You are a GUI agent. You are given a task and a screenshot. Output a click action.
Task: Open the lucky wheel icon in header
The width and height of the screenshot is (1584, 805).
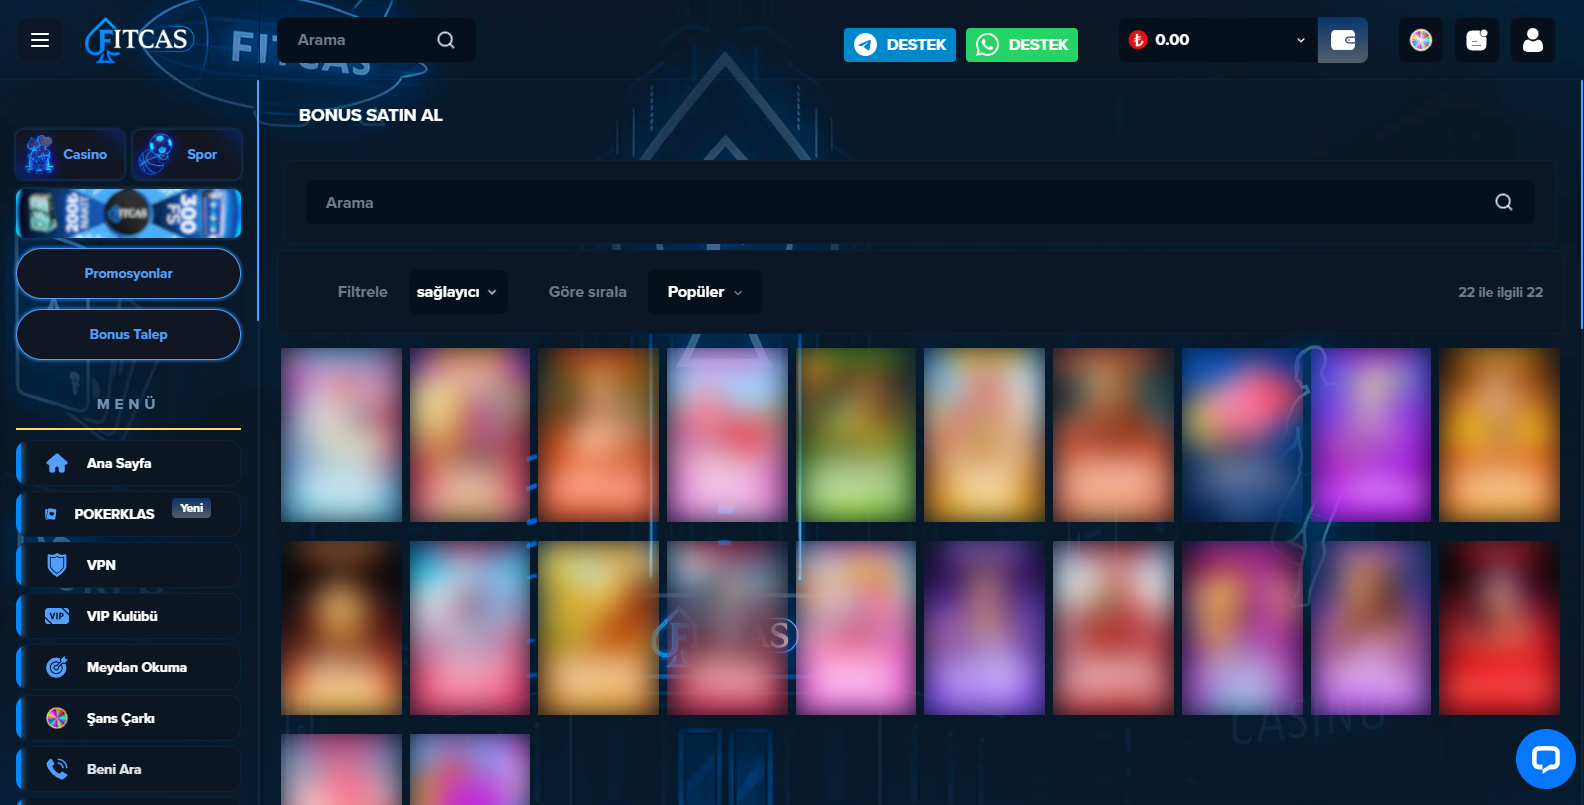[1420, 40]
